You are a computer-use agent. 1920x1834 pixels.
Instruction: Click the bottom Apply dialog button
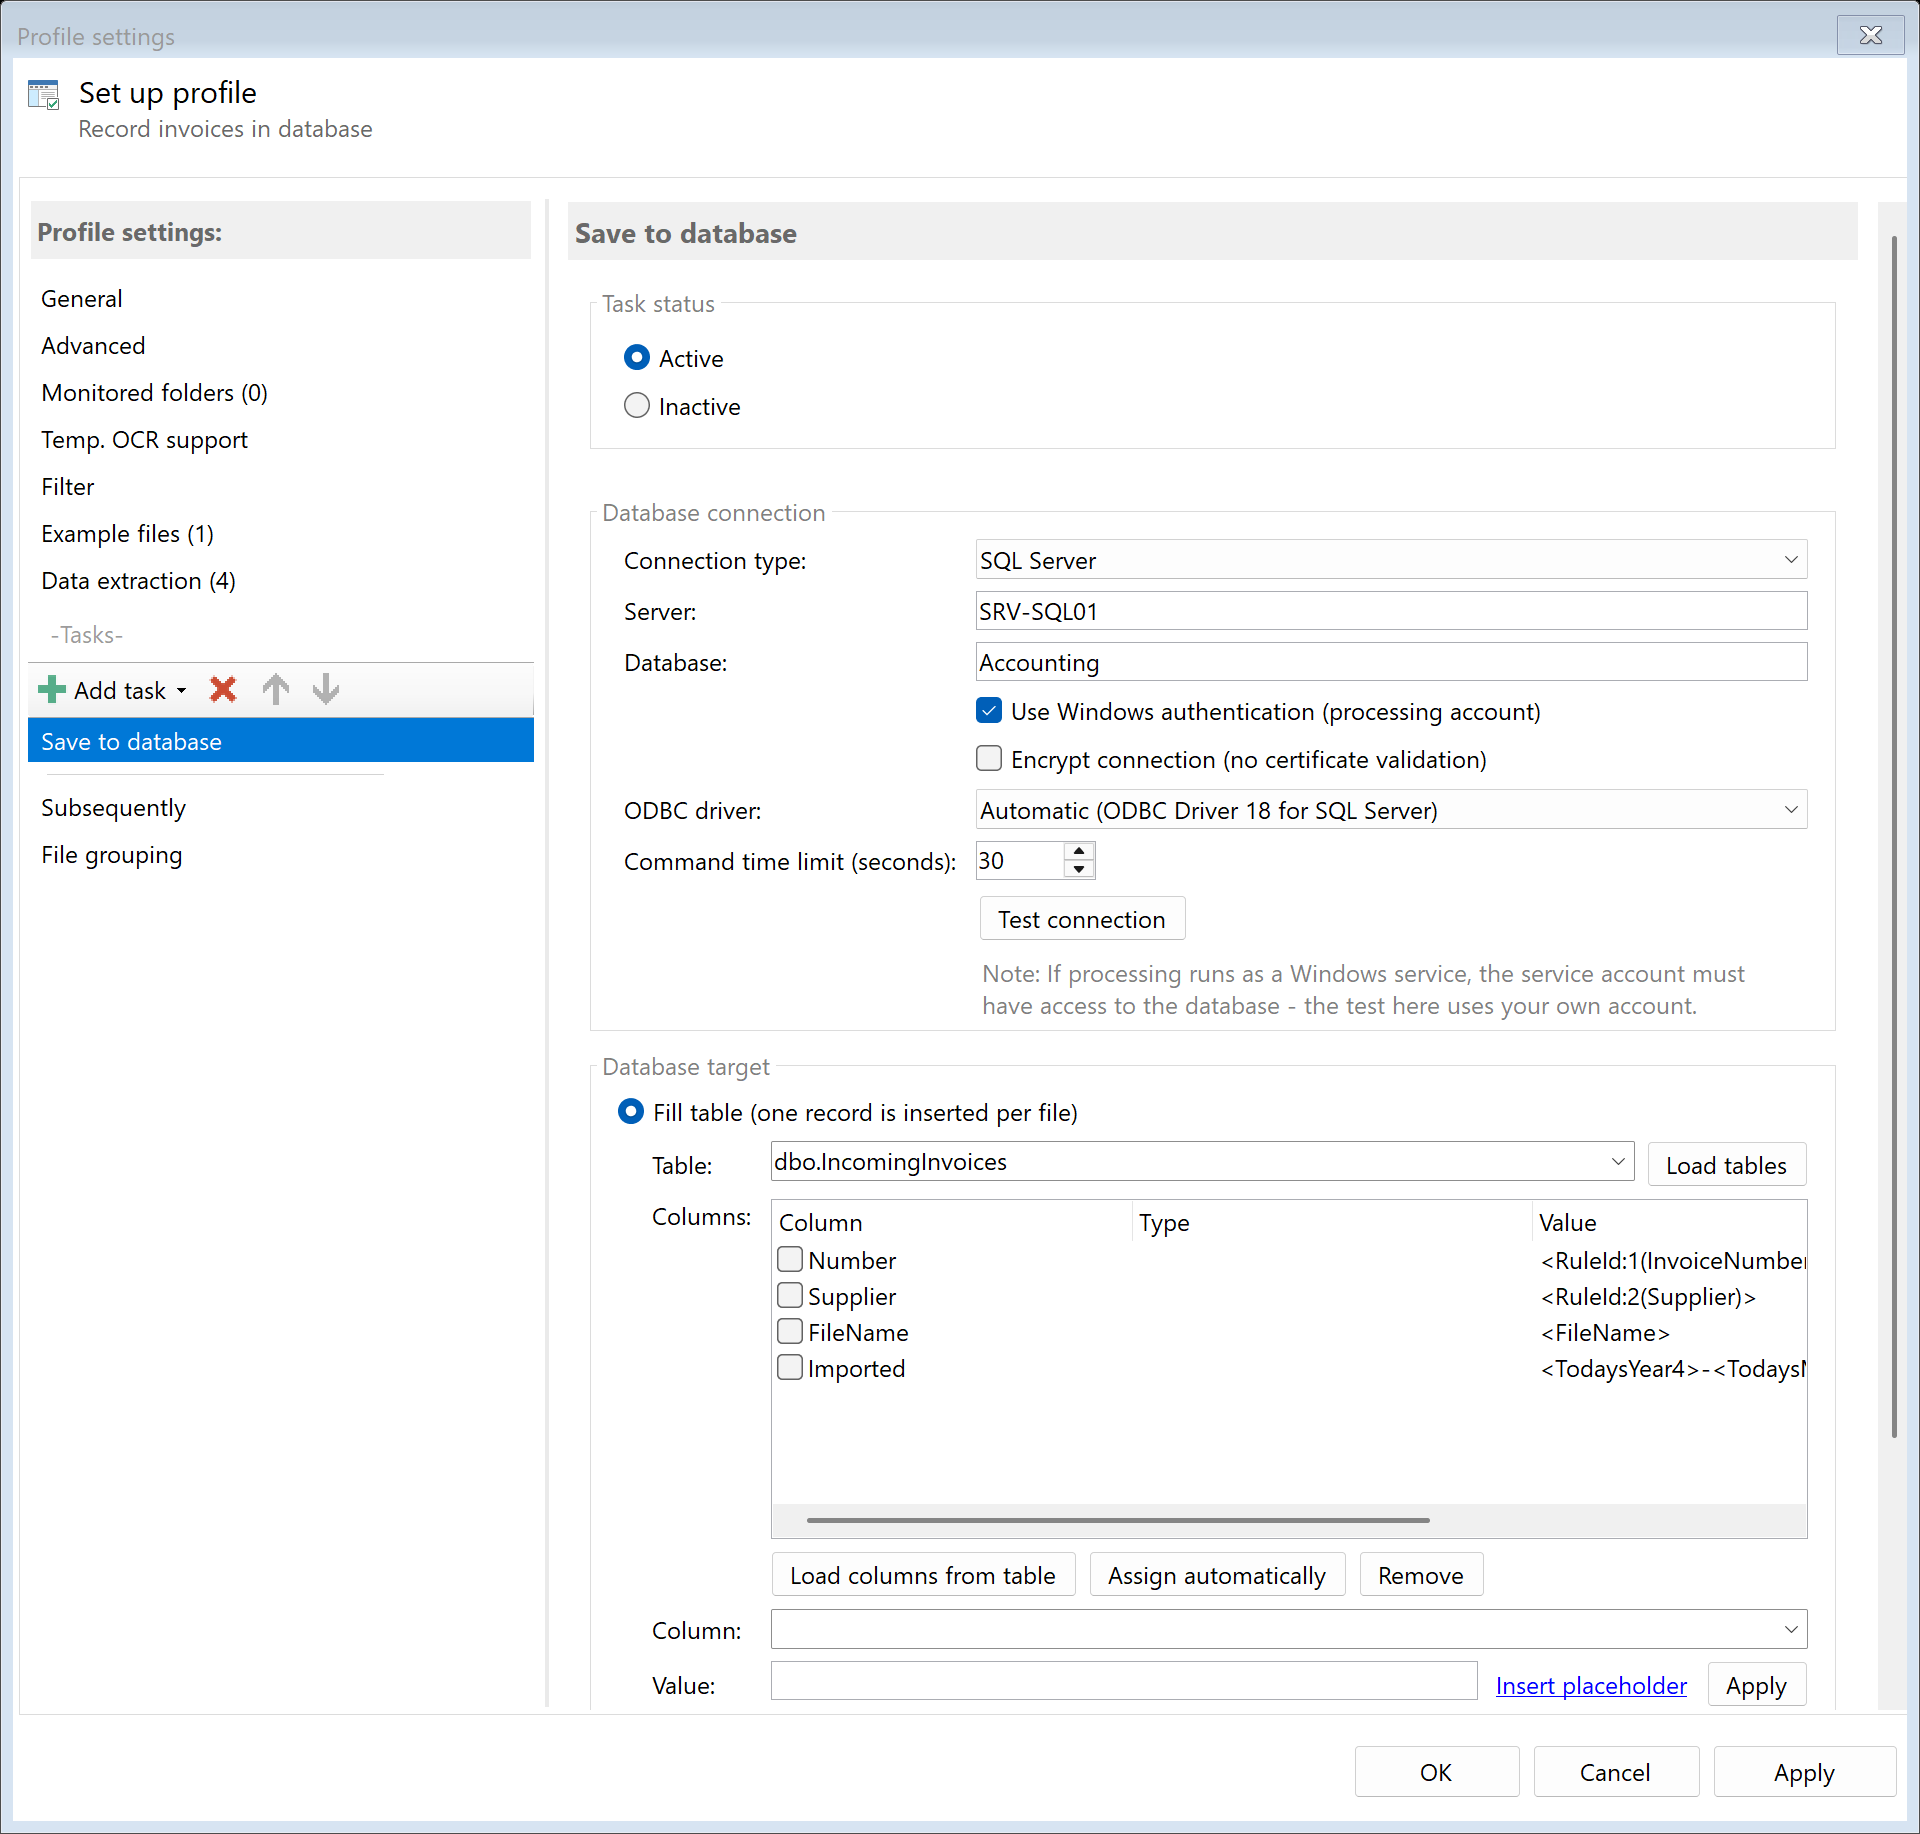click(1804, 1772)
